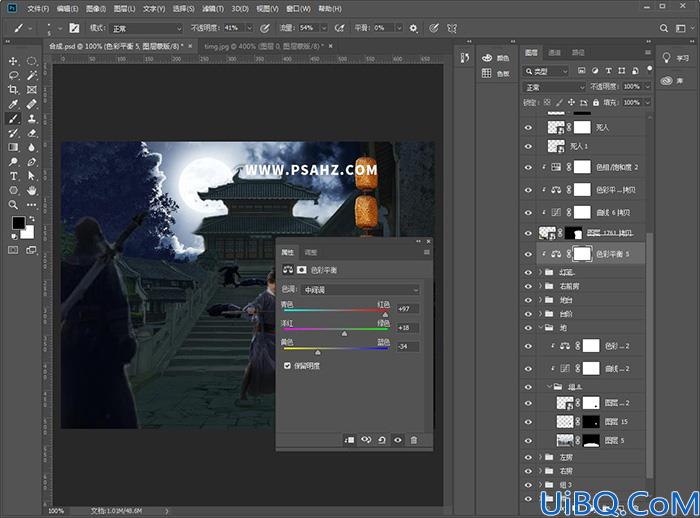Select the Hand tool
This screenshot has width=700, height=518.
pyautogui.click(x=31, y=191)
